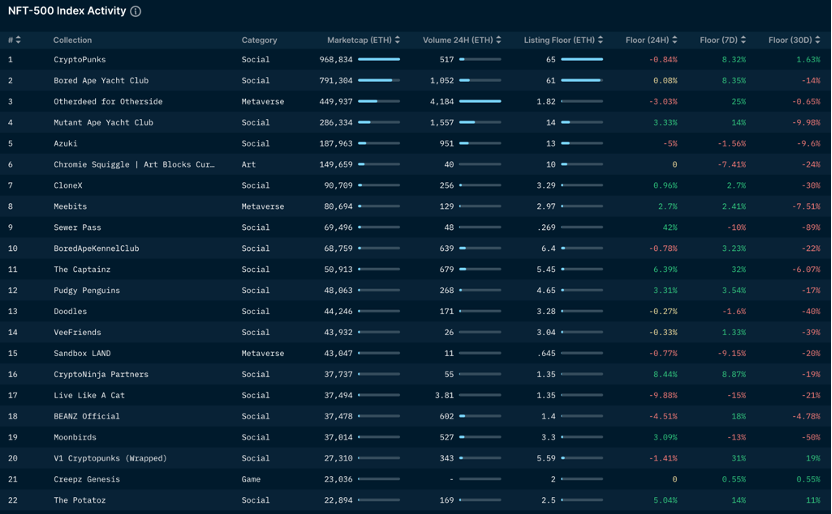Open Mutant Ape Yacht Club collection
The image size is (832, 514).
(x=103, y=123)
